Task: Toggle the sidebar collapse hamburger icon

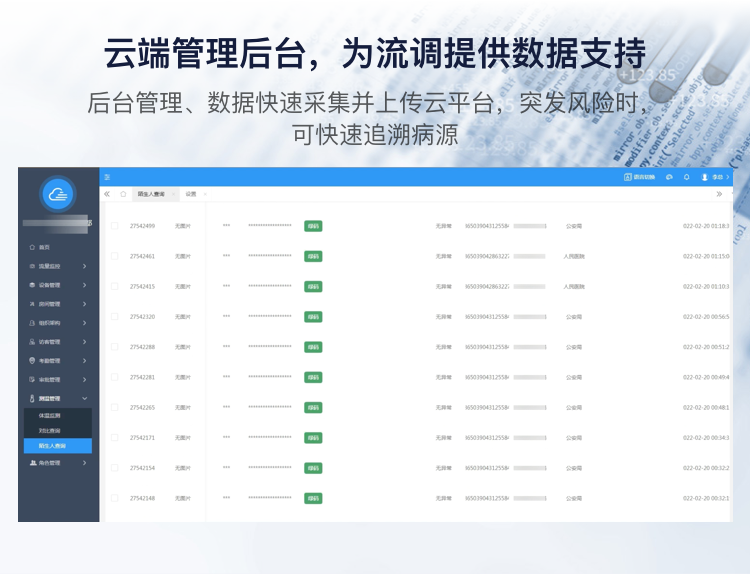Action: point(108,177)
